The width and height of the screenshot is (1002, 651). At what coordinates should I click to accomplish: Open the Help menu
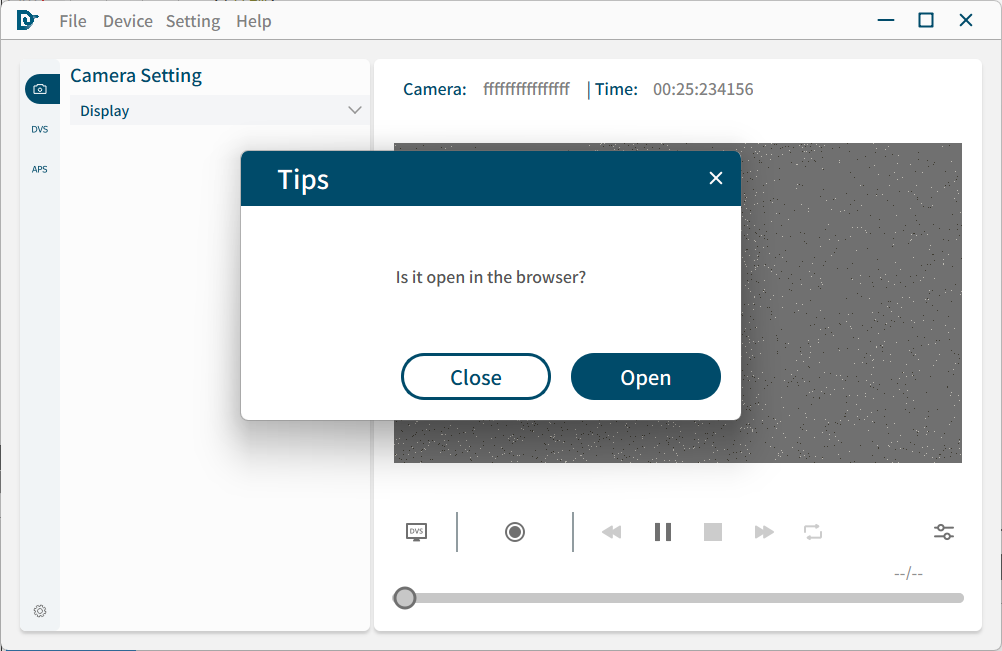click(254, 21)
